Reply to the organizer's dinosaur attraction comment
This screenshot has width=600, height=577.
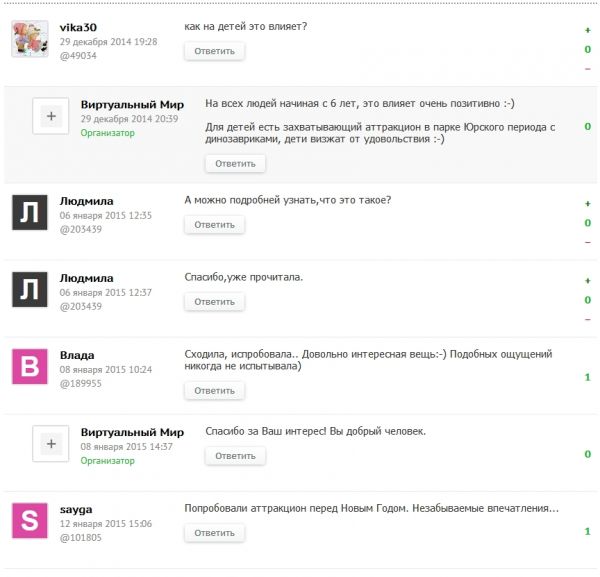tap(235, 163)
